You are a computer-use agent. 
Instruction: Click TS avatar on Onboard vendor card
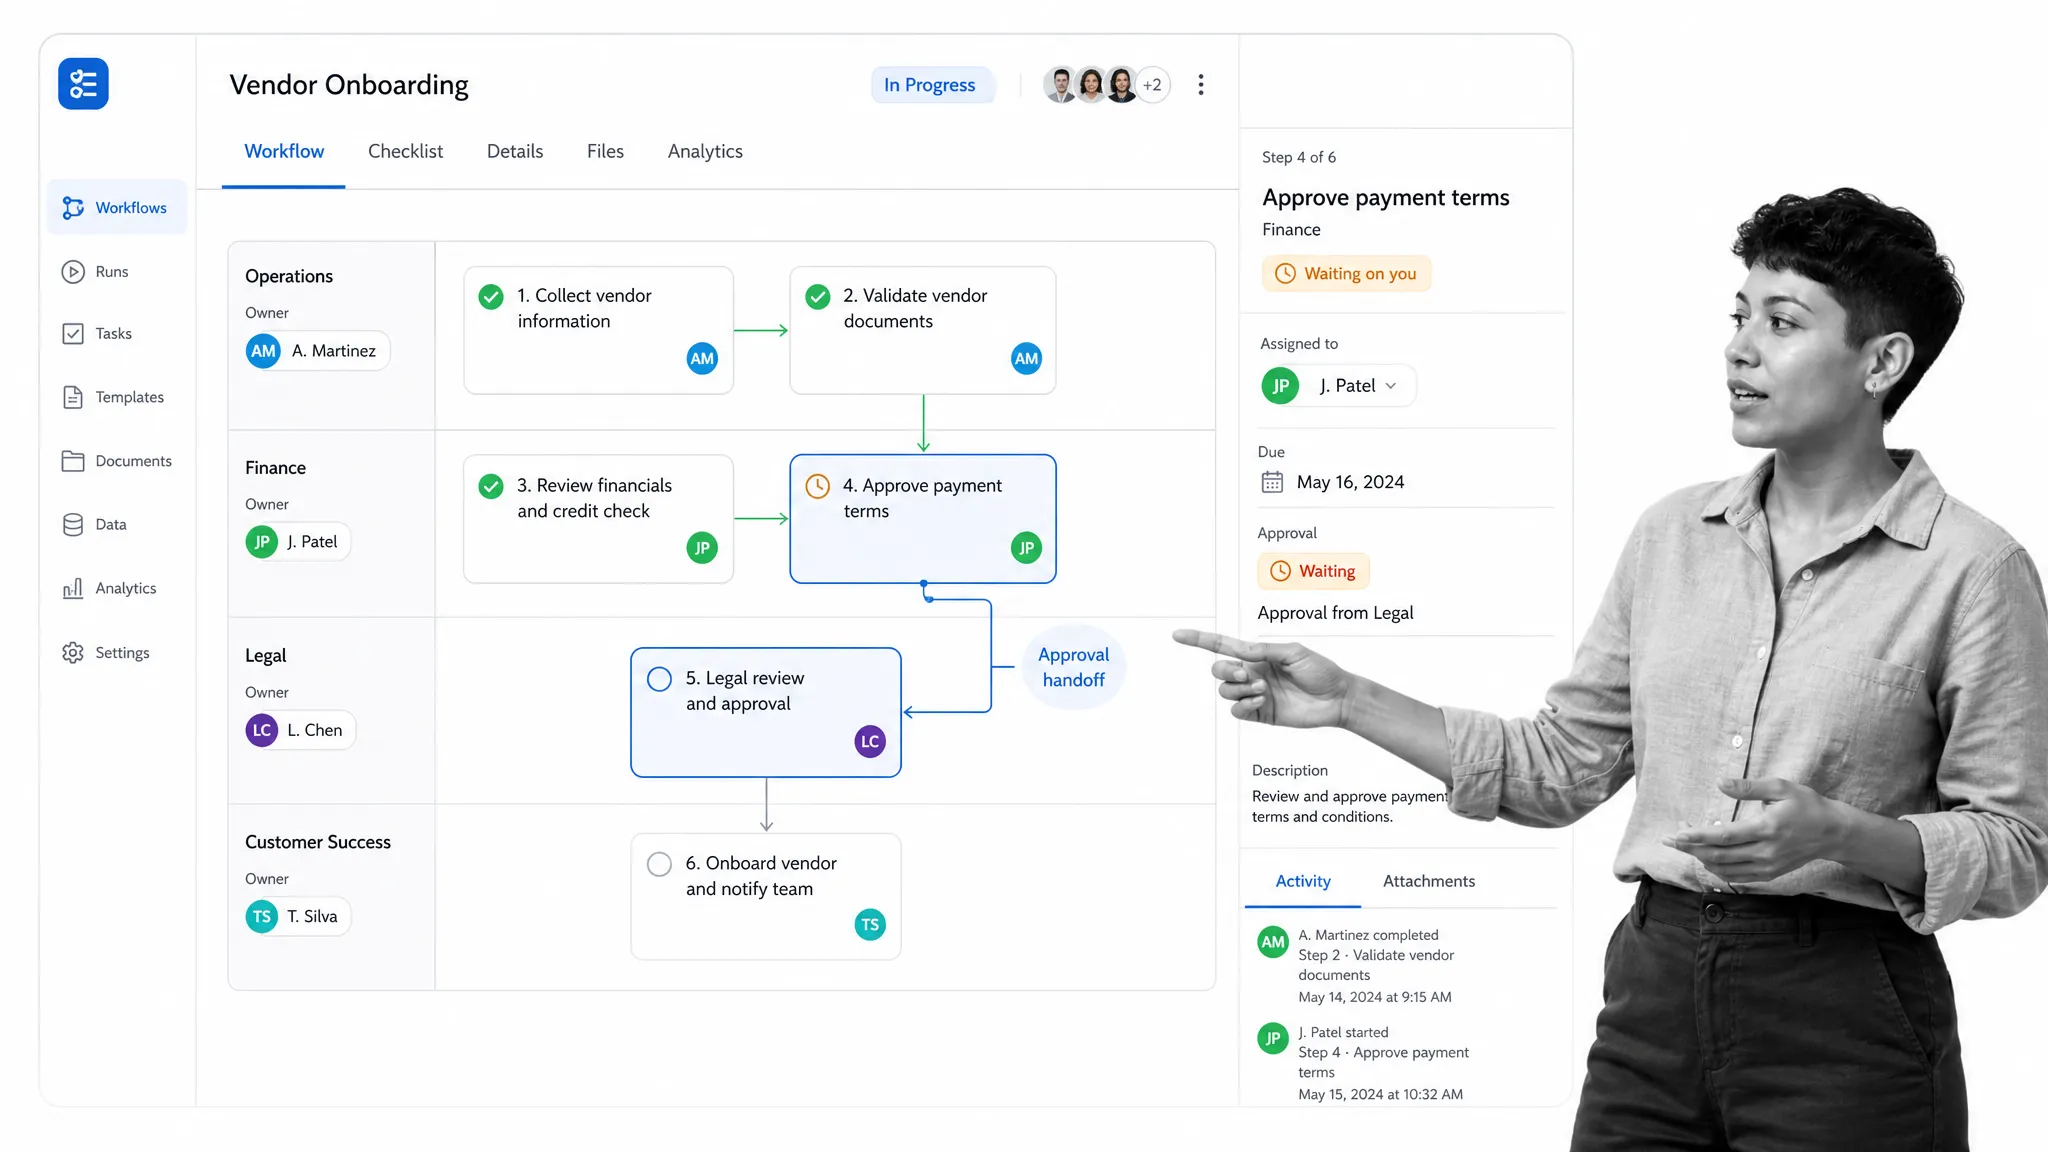[870, 924]
